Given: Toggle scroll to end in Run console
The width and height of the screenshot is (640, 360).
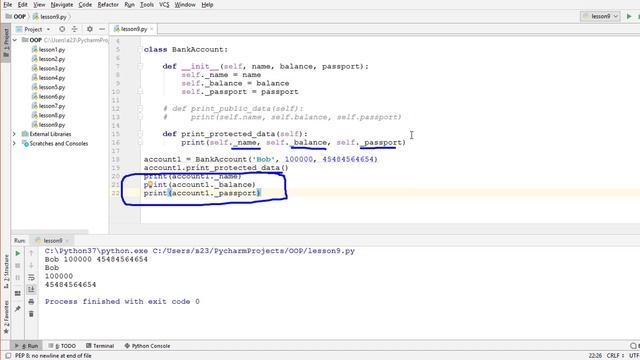Looking at the screenshot, I should pyautogui.click(x=31, y=289).
